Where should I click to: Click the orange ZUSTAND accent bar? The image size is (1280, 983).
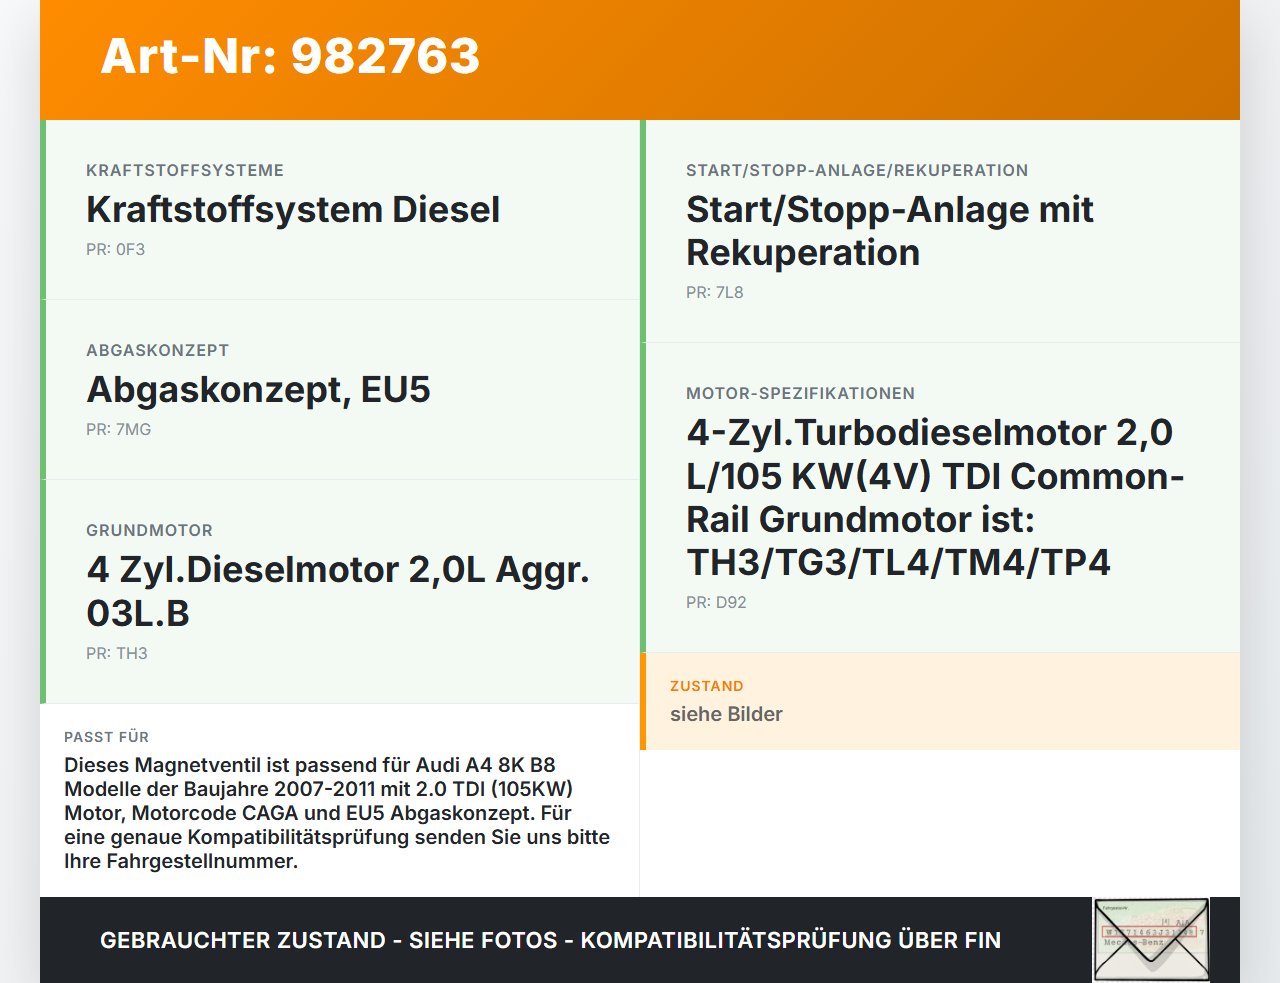click(643, 701)
